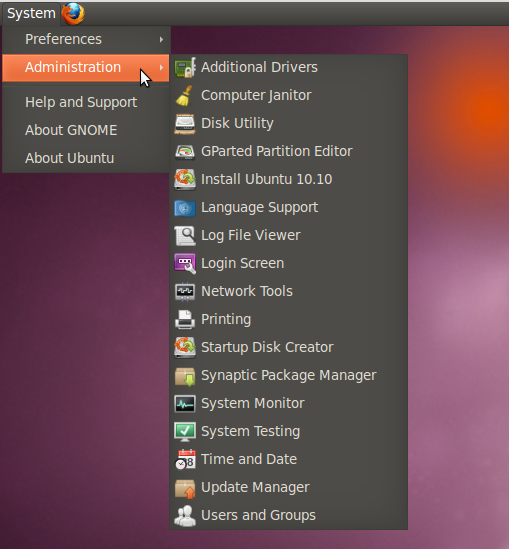Open Login Screen label
Image resolution: width=509 pixels, height=549 pixels.
pyautogui.click(x=243, y=263)
